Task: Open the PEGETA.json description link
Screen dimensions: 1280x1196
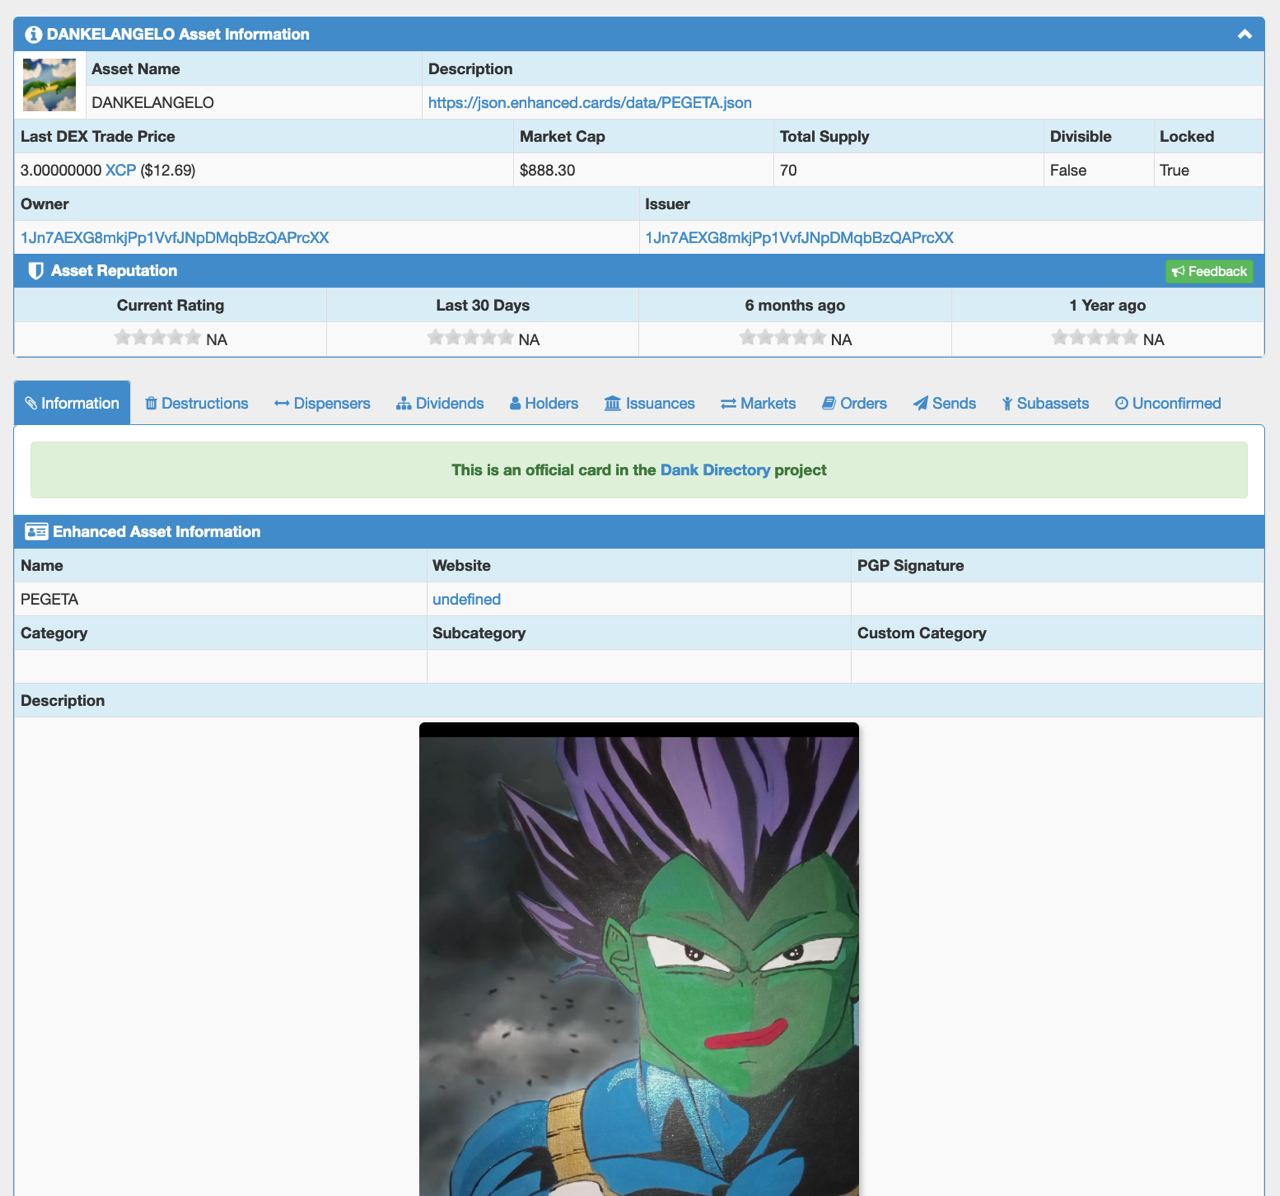Action: (x=590, y=102)
